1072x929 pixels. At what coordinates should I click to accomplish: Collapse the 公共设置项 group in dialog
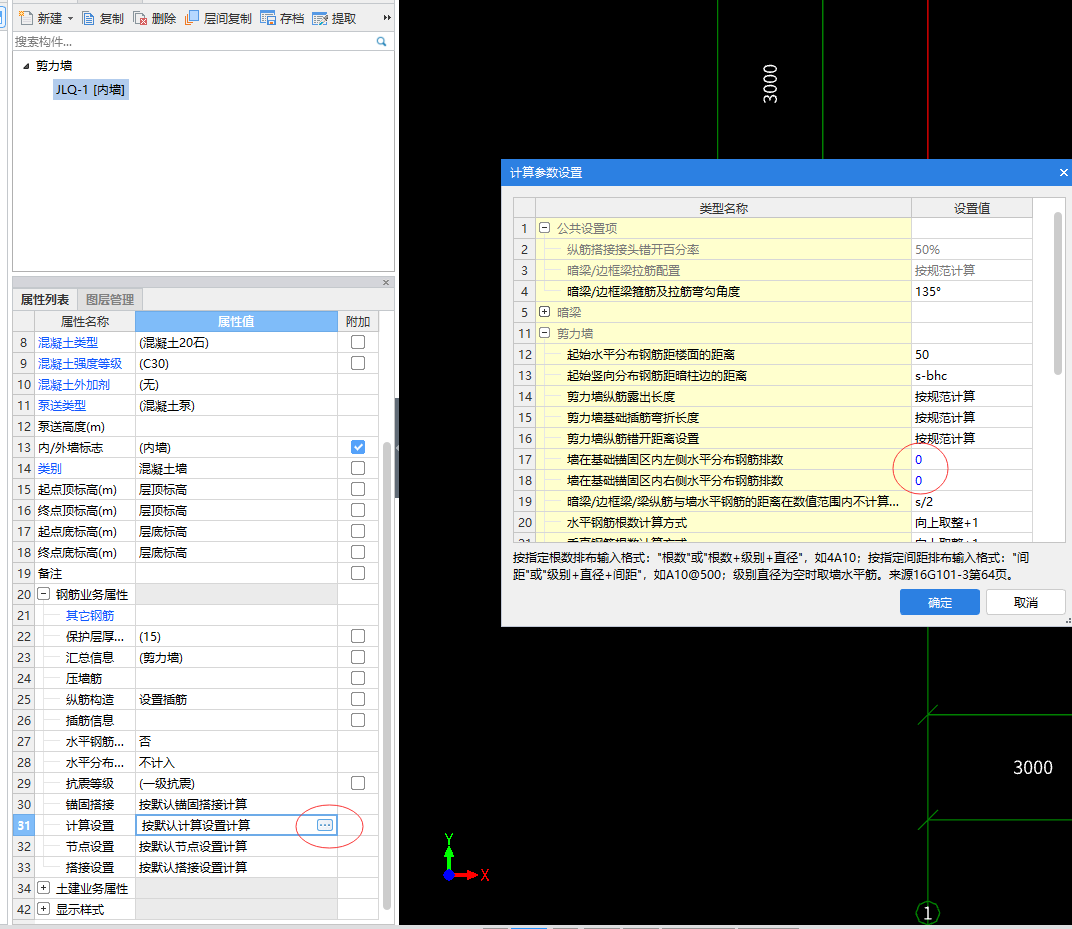tap(544, 228)
